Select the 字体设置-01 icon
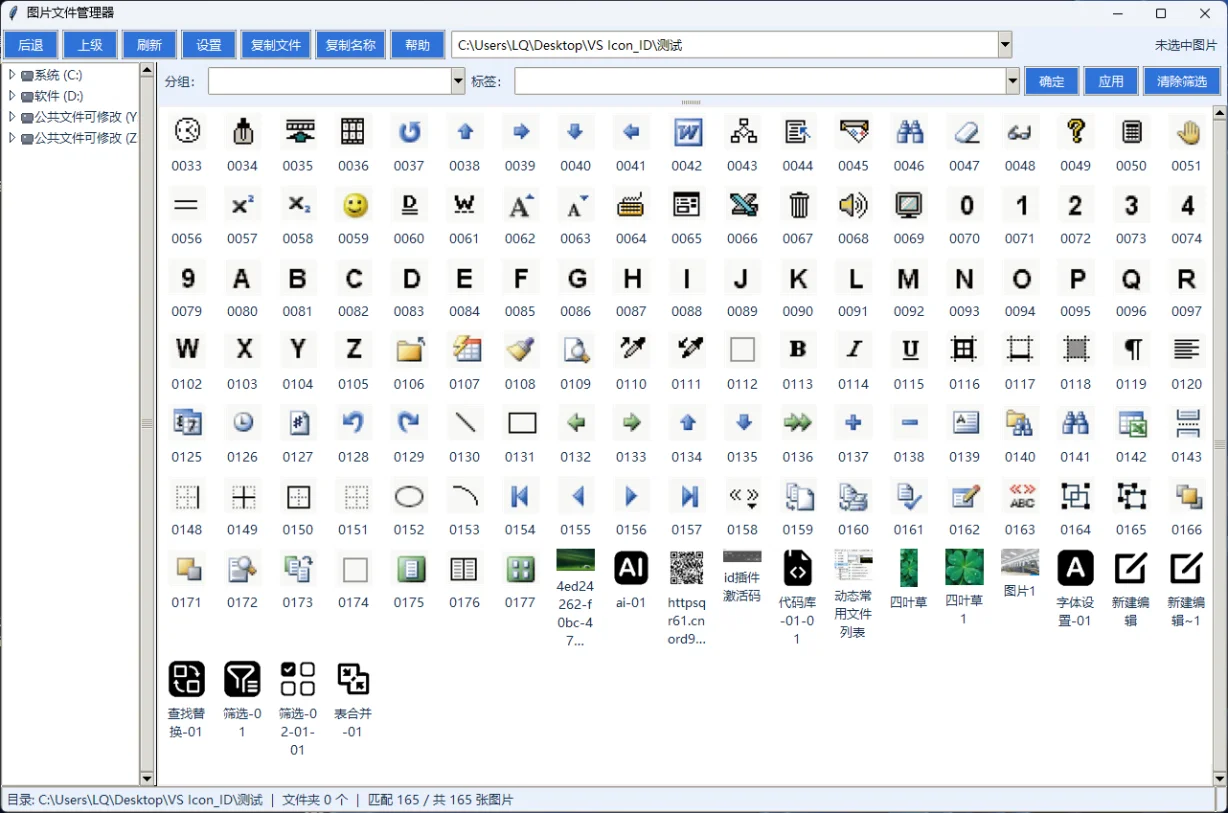The width and height of the screenshot is (1228, 813). pos(1076,568)
